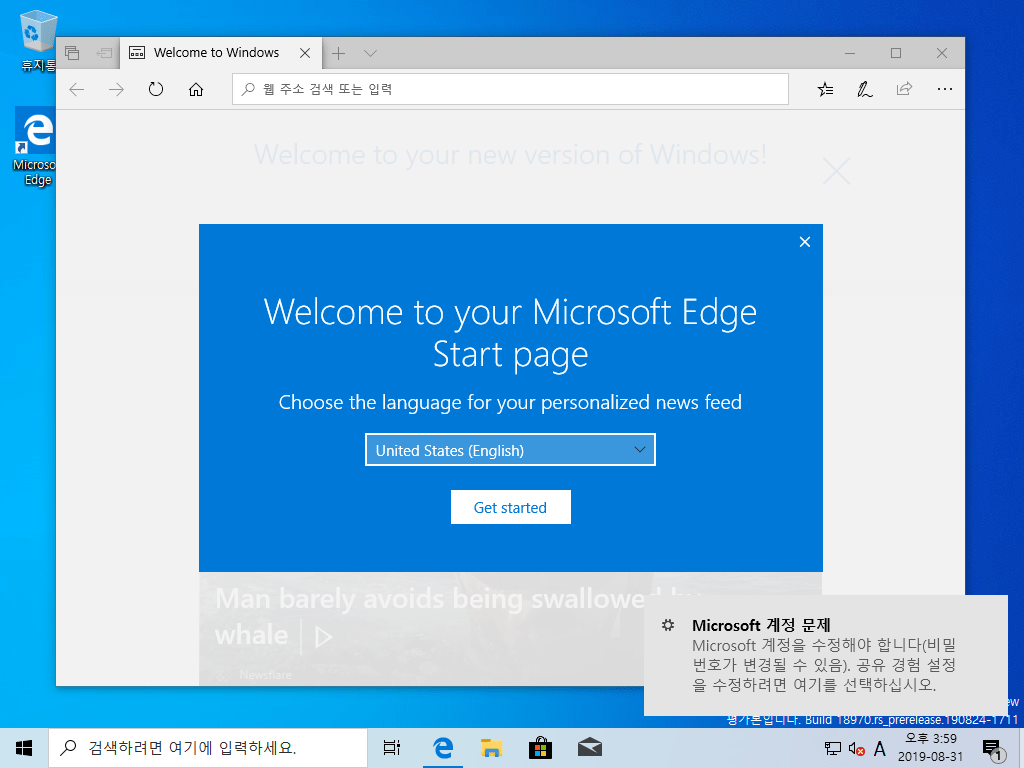Click the taskbar search box
This screenshot has width=1024, height=768.
pyautogui.click(x=208, y=748)
